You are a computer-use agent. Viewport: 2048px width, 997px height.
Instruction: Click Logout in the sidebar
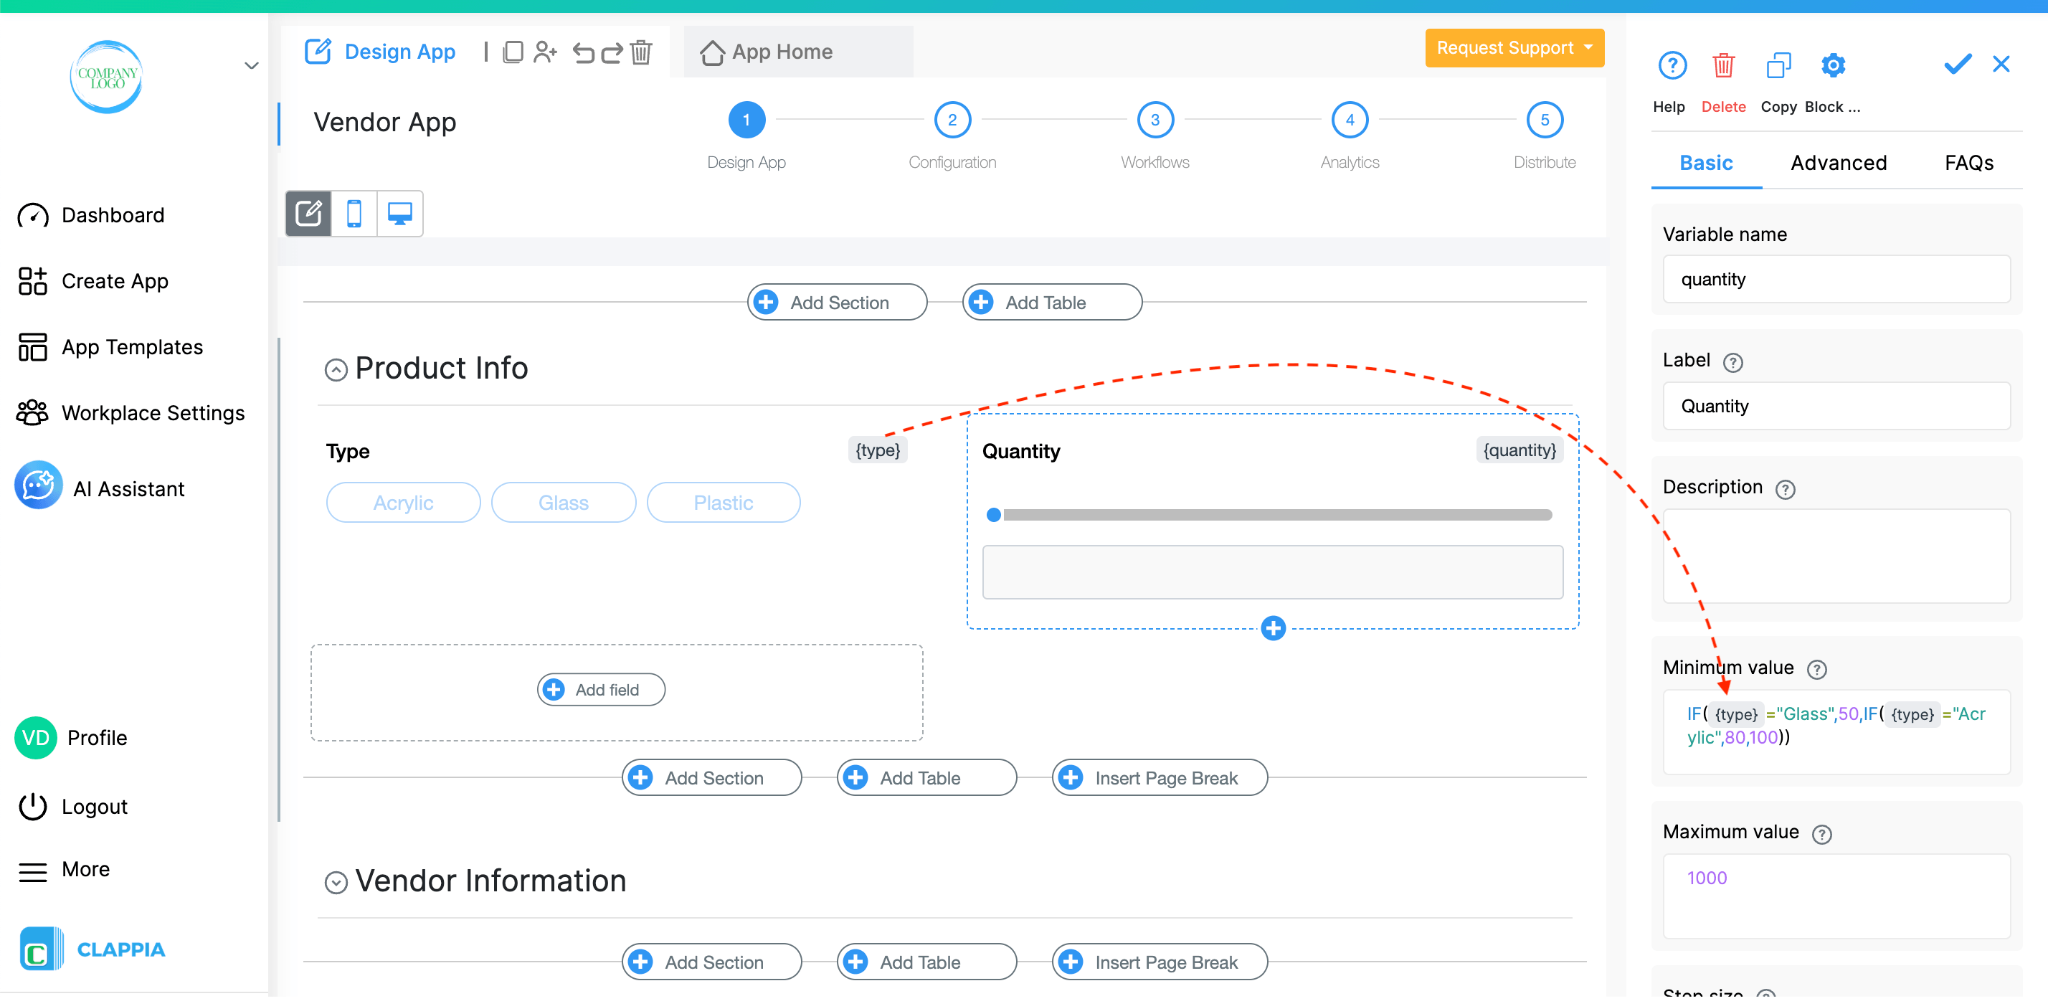[74, 806]
